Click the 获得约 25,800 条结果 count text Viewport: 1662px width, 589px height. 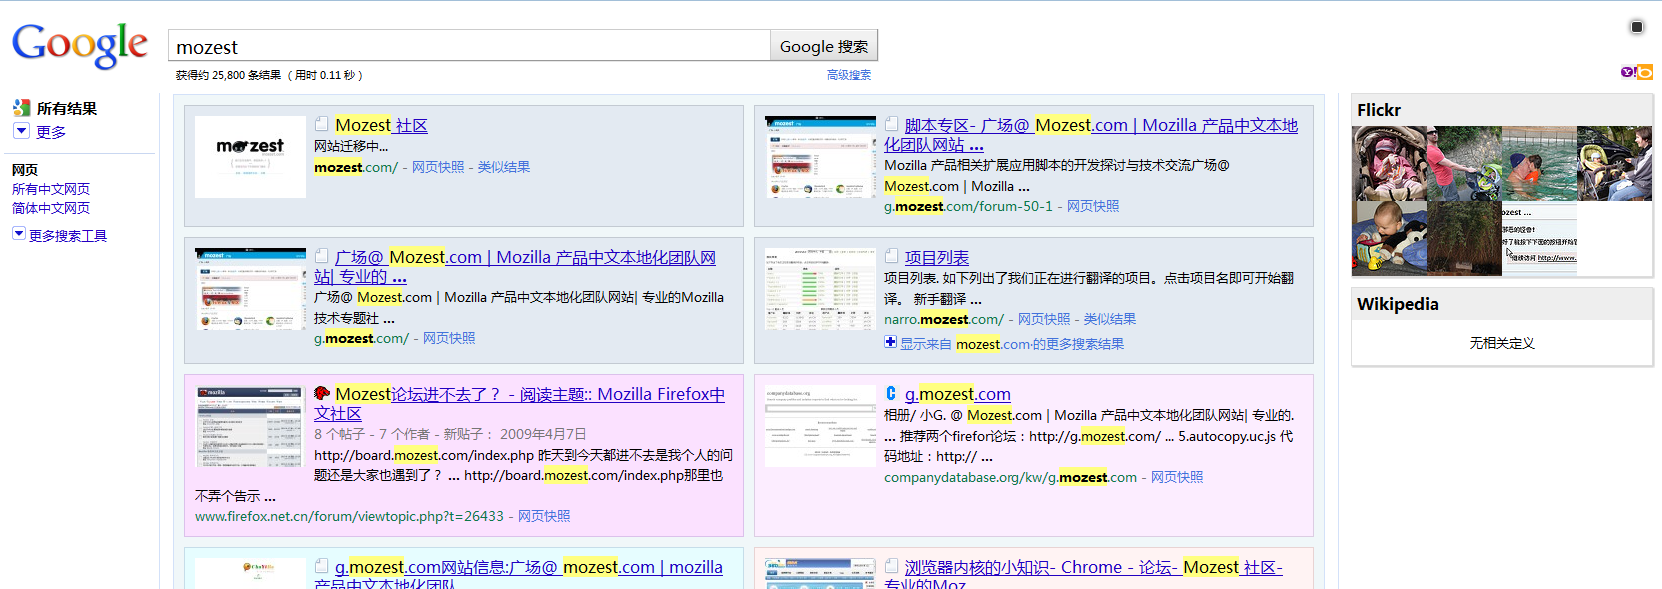[x=228, y=75]
